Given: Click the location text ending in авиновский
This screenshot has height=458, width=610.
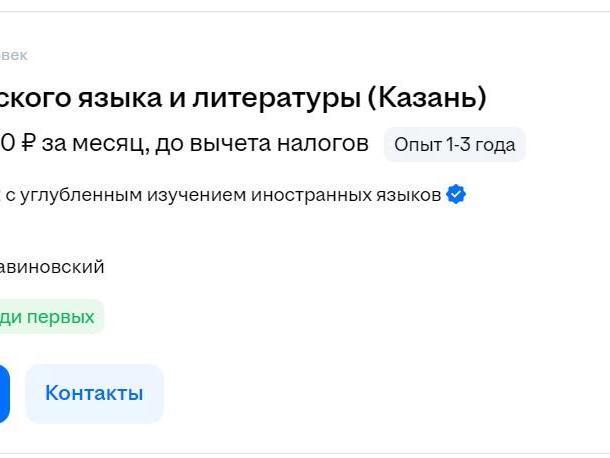Looking at the screenshot, I should click(52, 267).
